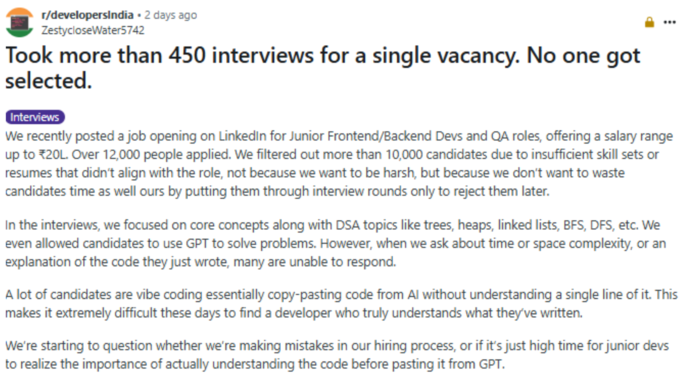Open the "Took more than 450 interviews" post title
The width and height of the screenshot is (680, 383).
click(x=323, y=68)
